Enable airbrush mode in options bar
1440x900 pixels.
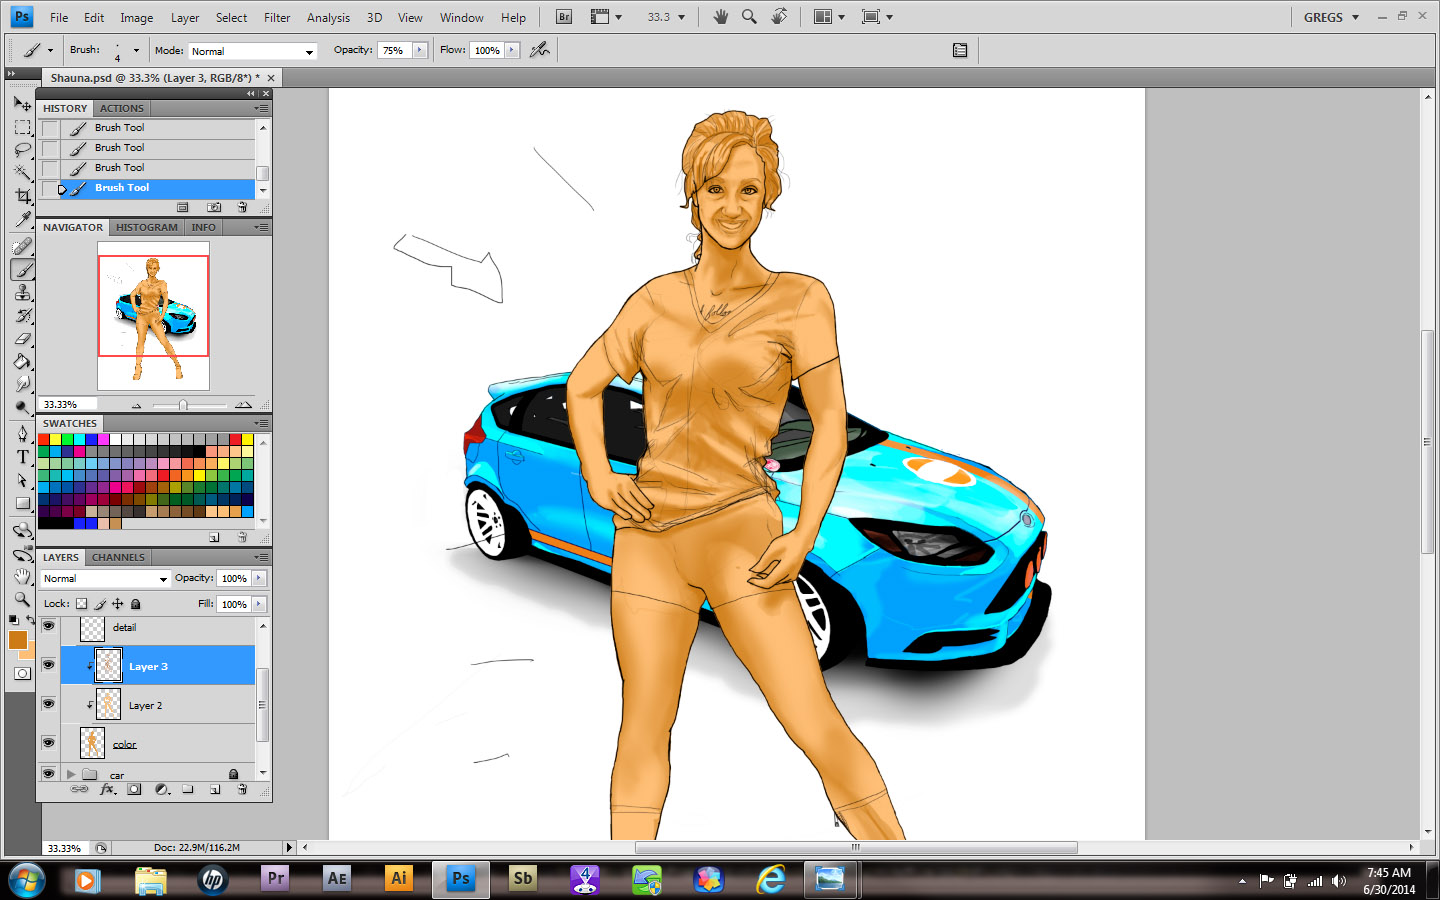(x=540, y=50)
